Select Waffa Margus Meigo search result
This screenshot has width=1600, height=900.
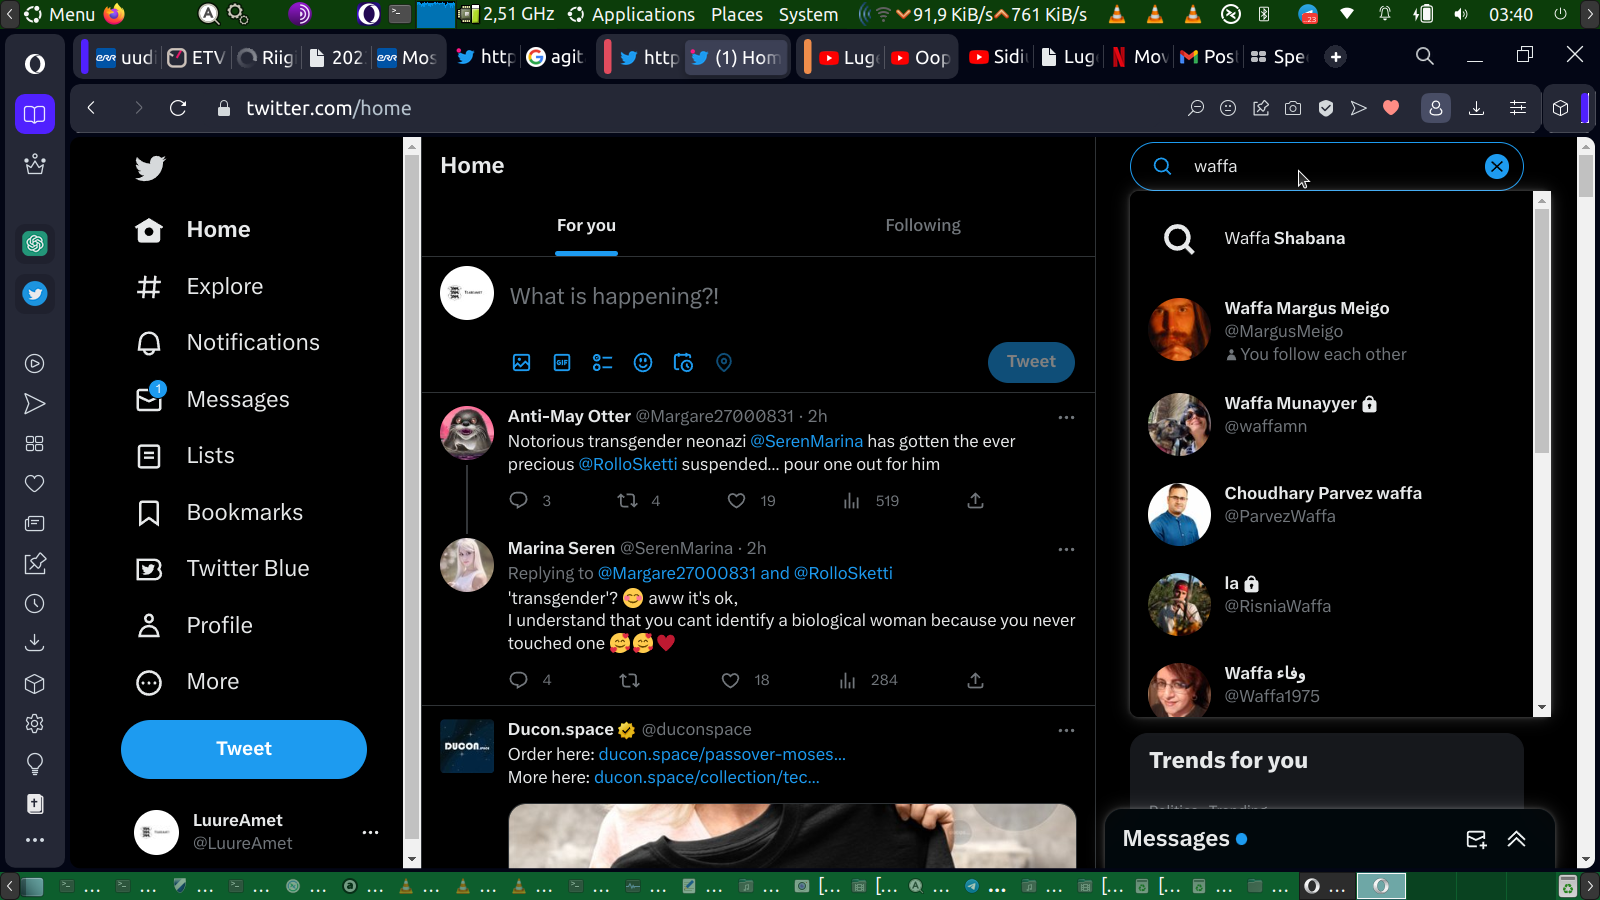tap(1330, 330)
